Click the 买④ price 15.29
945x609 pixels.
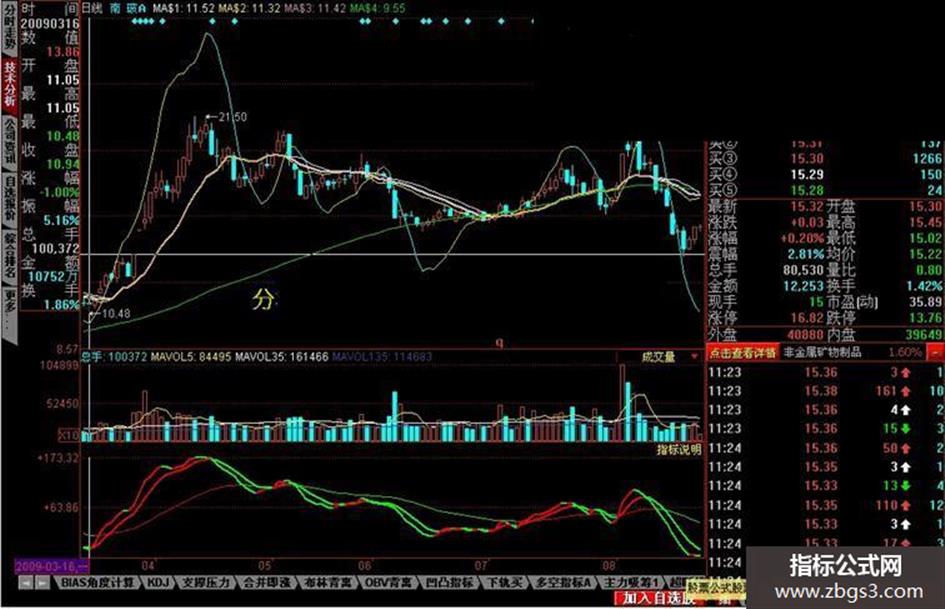806,174
